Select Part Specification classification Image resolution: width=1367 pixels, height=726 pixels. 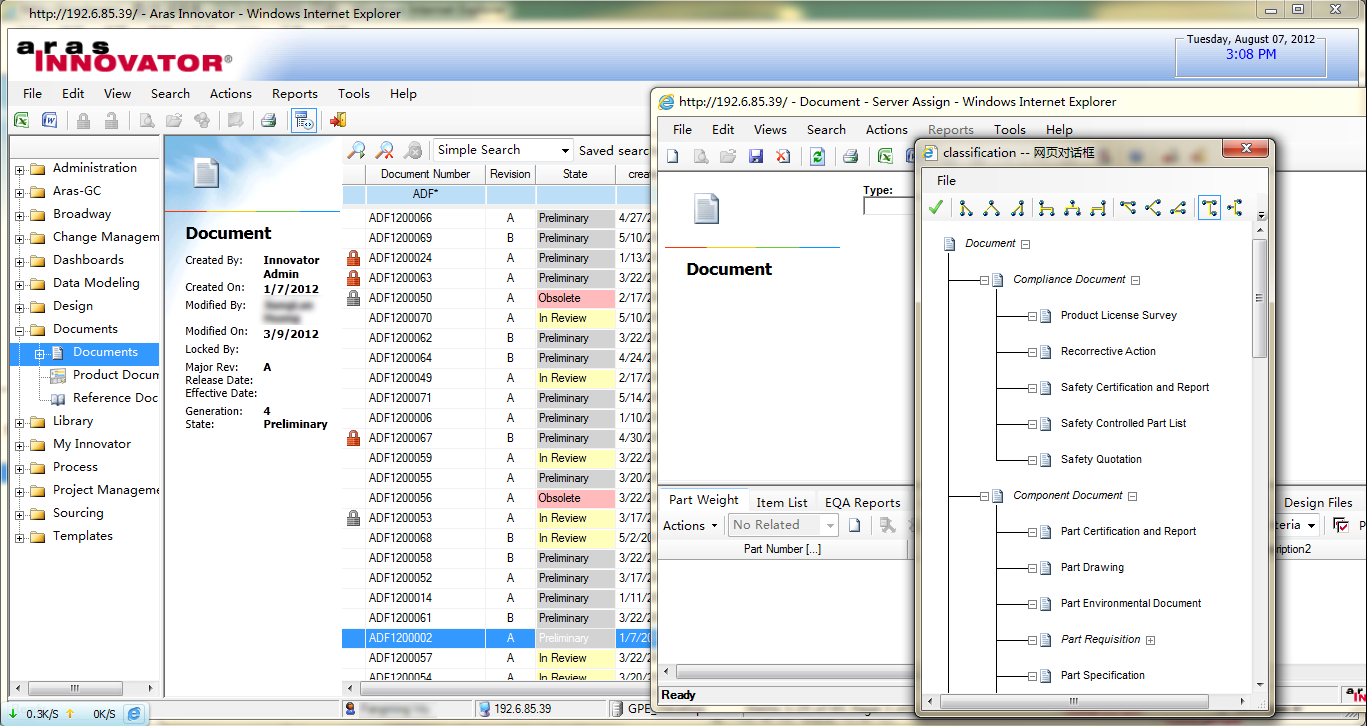tap(1102, 676)
